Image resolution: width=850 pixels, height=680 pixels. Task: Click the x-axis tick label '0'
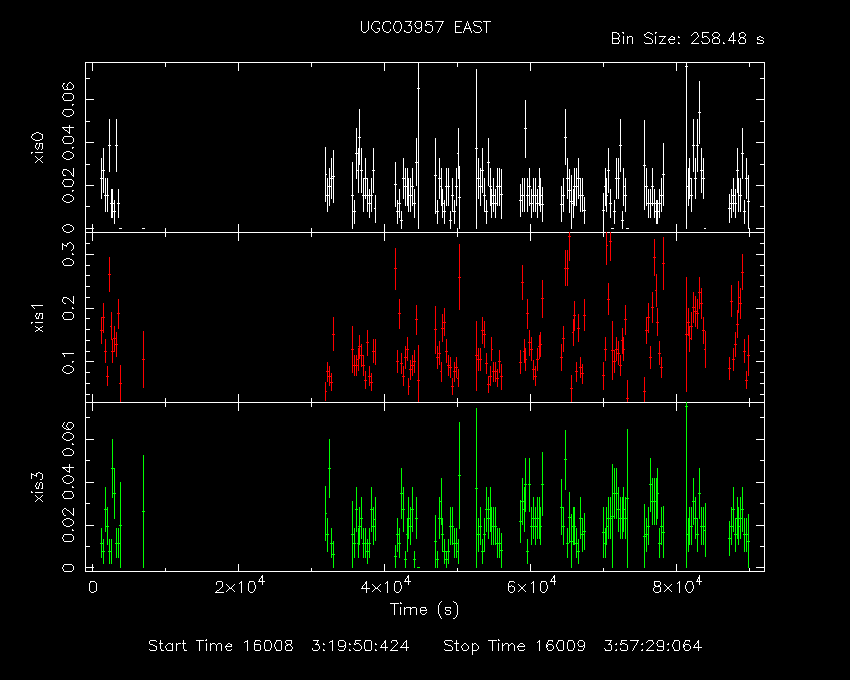coord(93,587)
